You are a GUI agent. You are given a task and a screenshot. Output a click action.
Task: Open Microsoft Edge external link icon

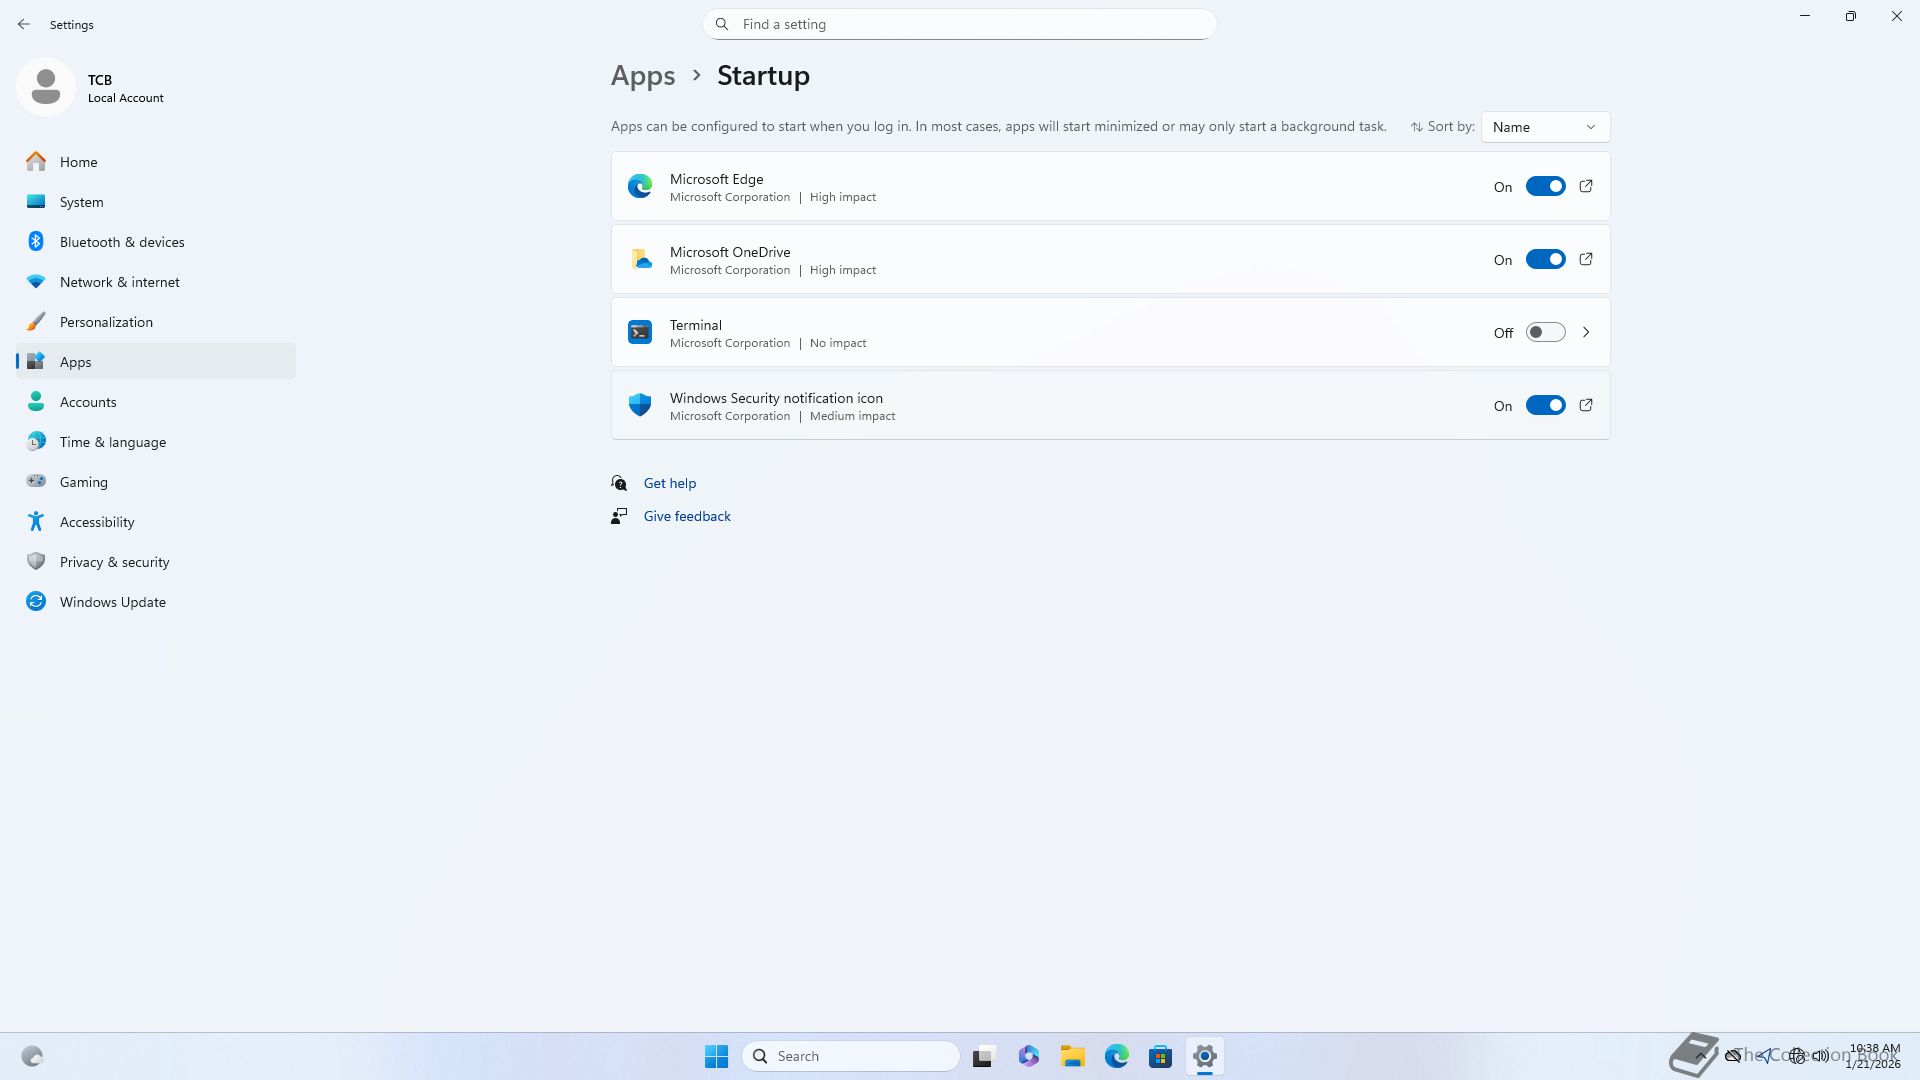[x=1586, y=186]
